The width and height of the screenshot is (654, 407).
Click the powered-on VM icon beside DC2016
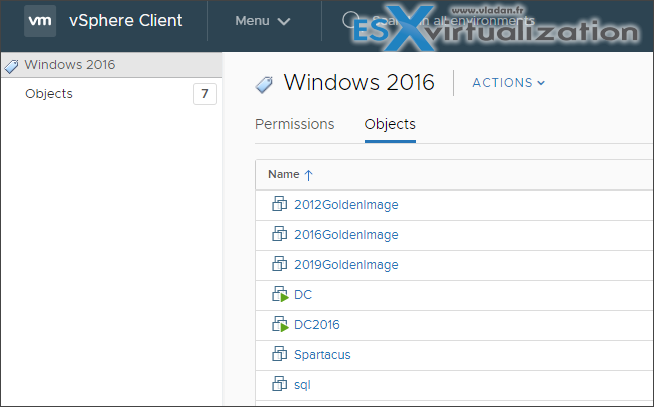click(280, 324)
